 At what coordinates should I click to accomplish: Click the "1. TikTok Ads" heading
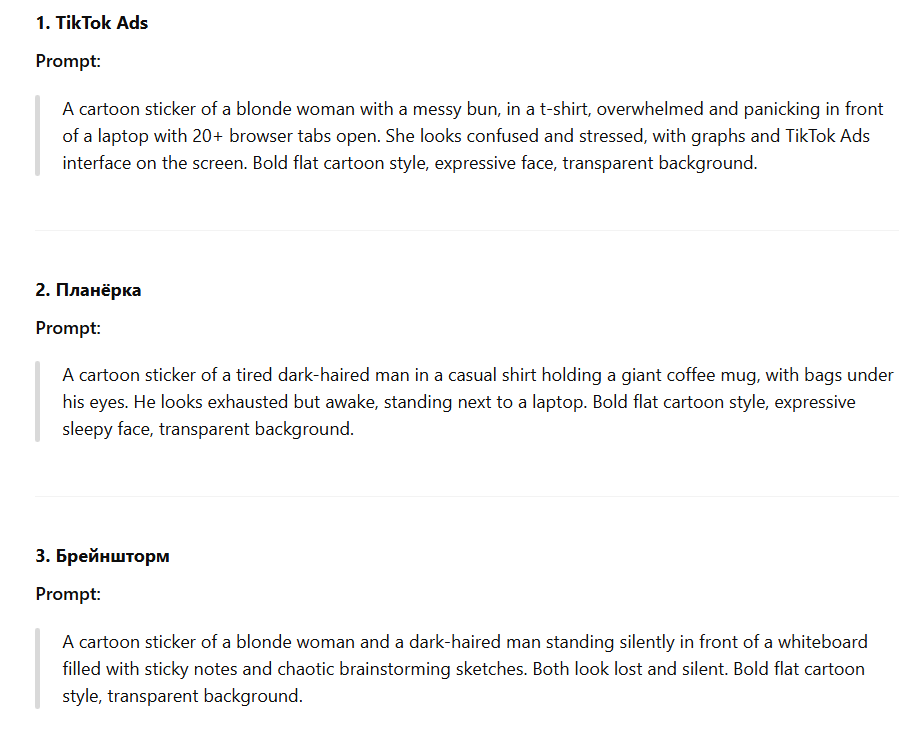[92, 23]
